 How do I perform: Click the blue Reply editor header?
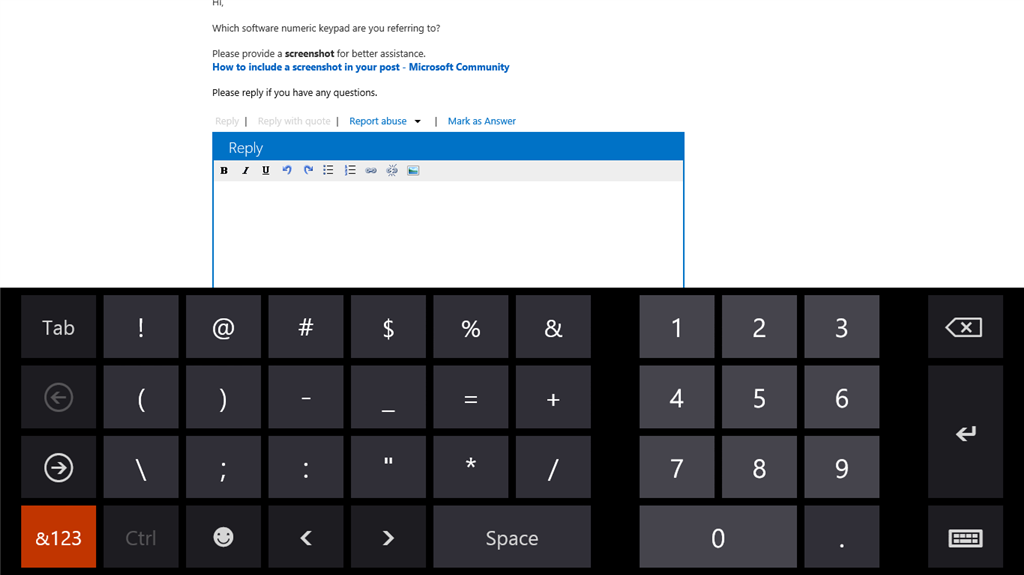(448, 147)
